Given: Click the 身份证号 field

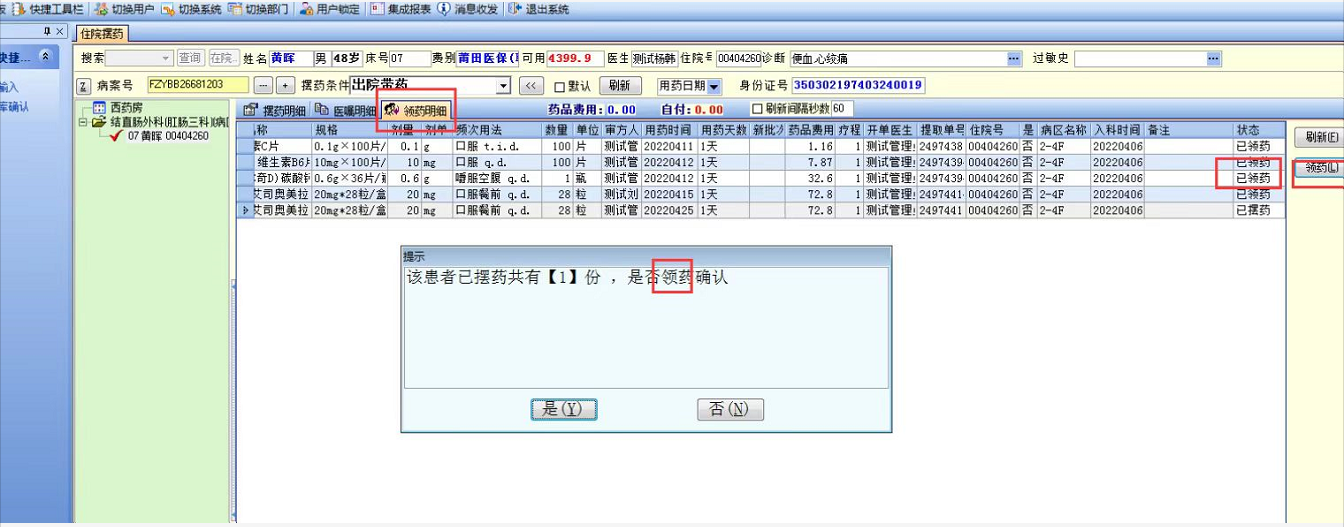Looking at the screenshot, I should coord(858,86).
